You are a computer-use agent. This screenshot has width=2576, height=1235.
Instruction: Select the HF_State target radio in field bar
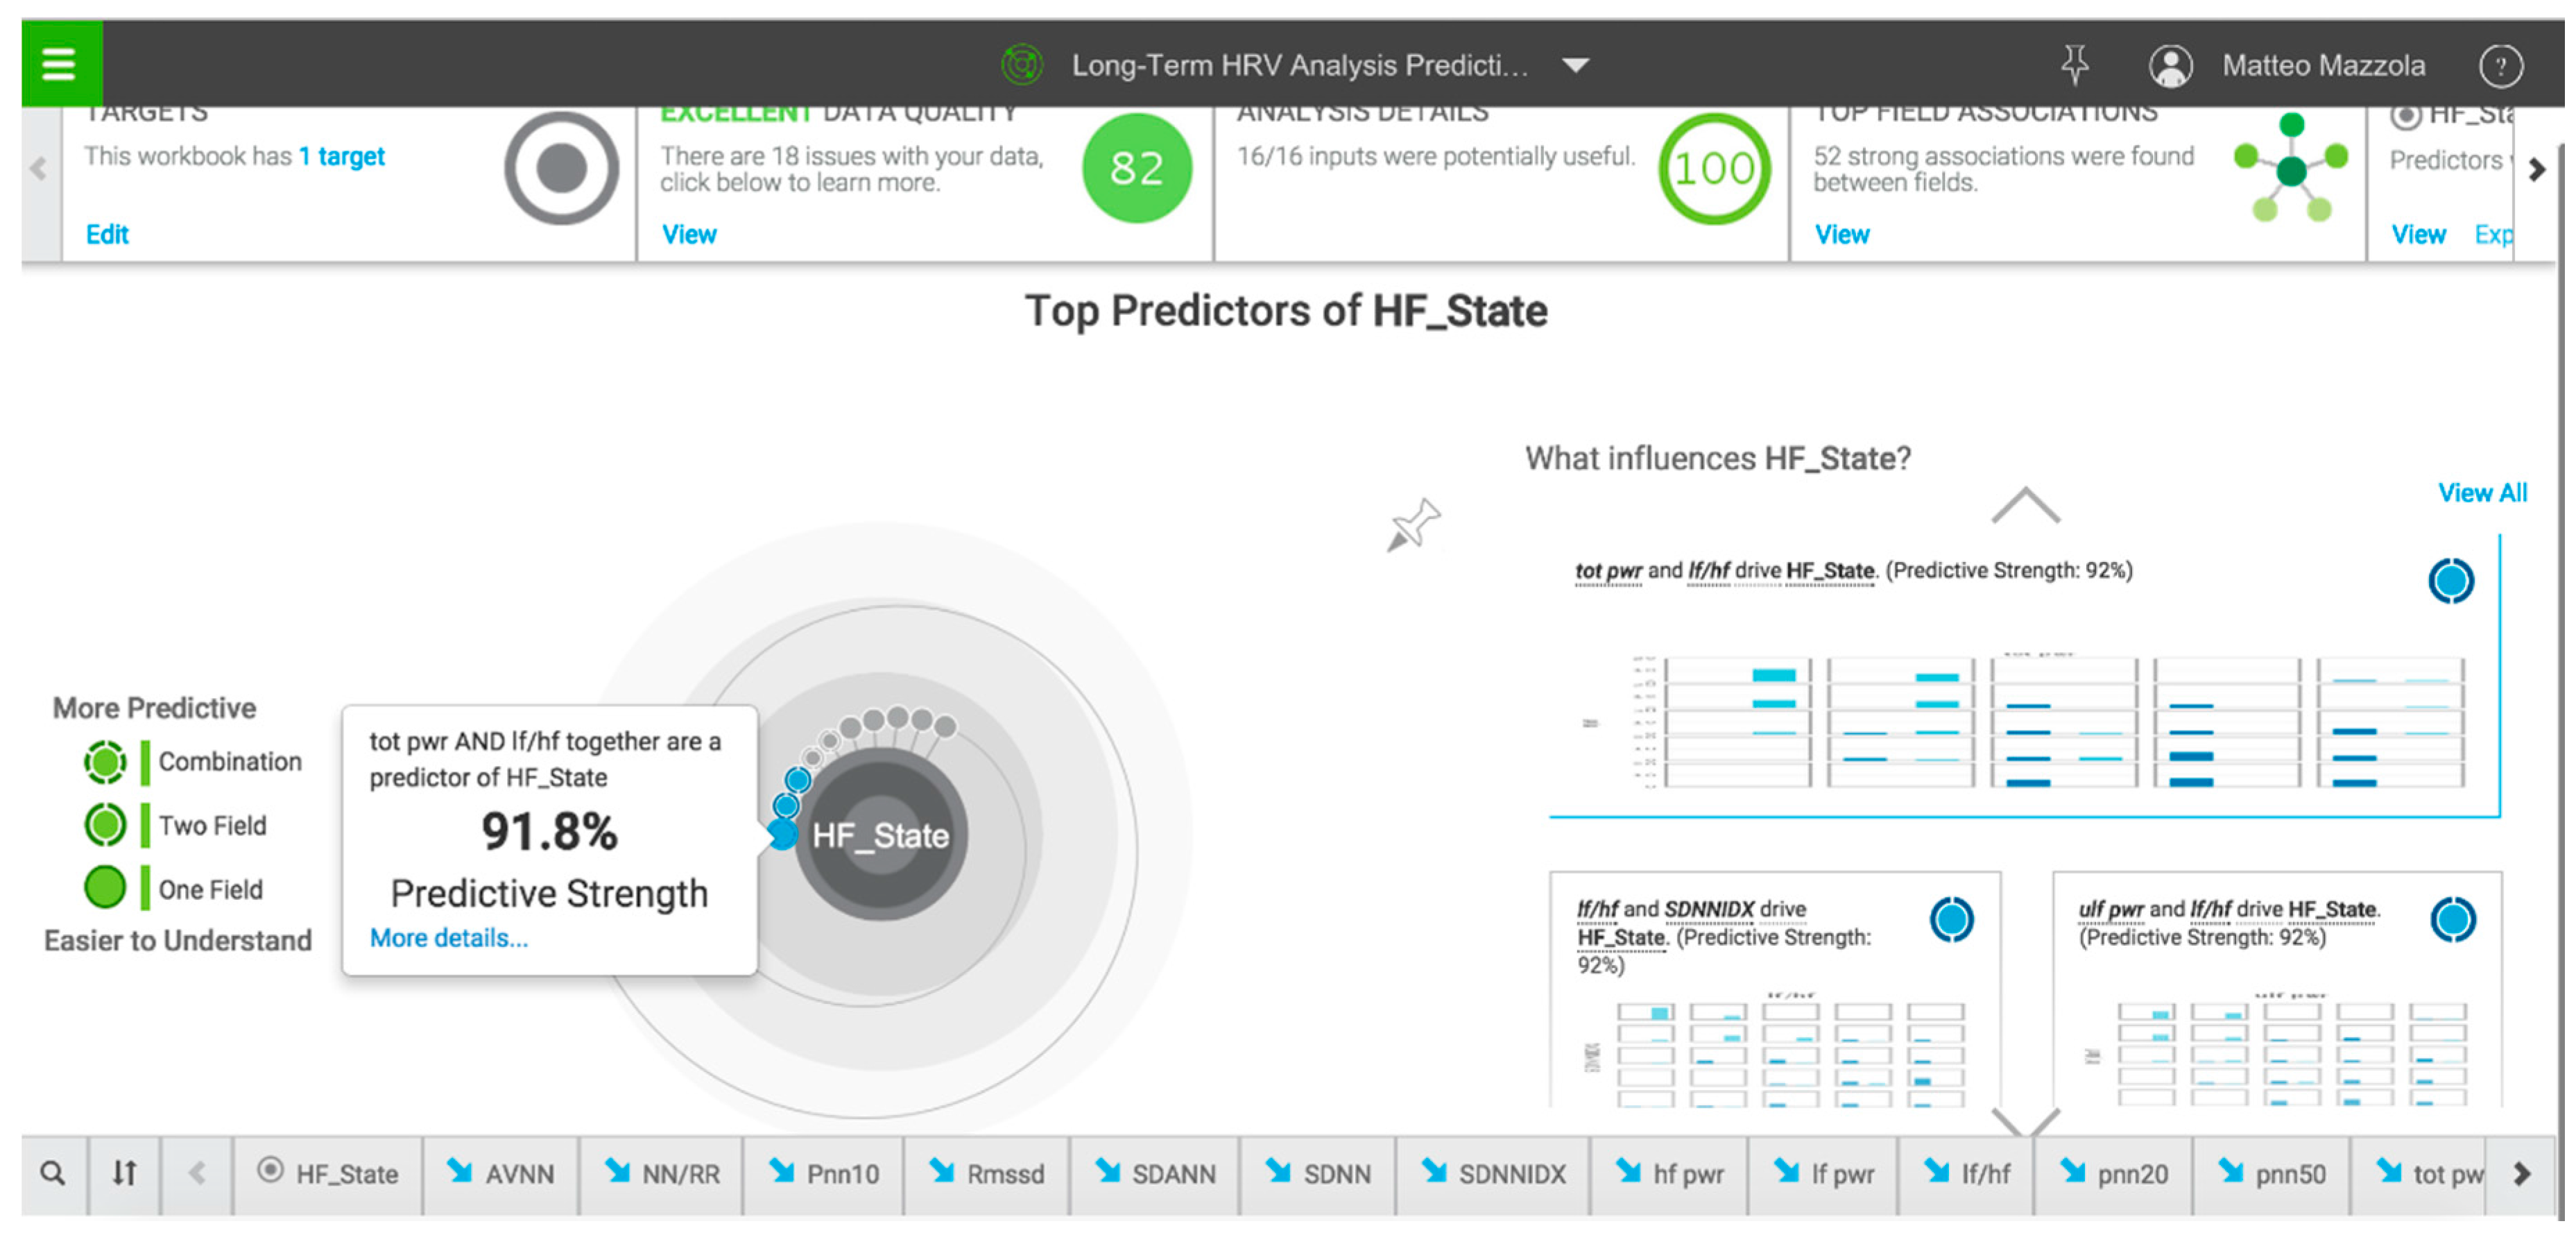pos(270,1170)
